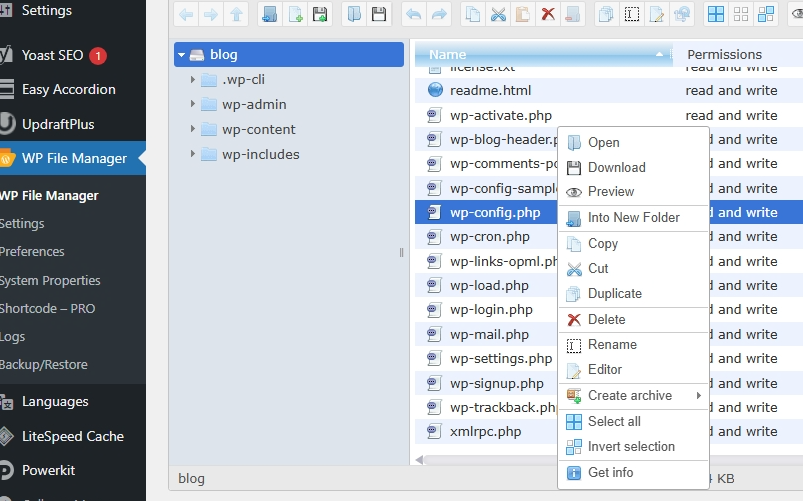Click the Upload files toolbar icon
803x501 pixels.
320,14
